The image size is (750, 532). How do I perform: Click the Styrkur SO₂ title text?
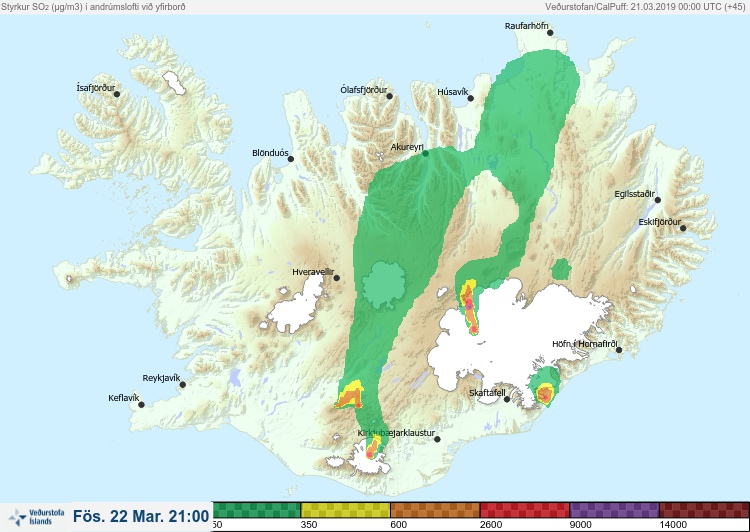93,7
